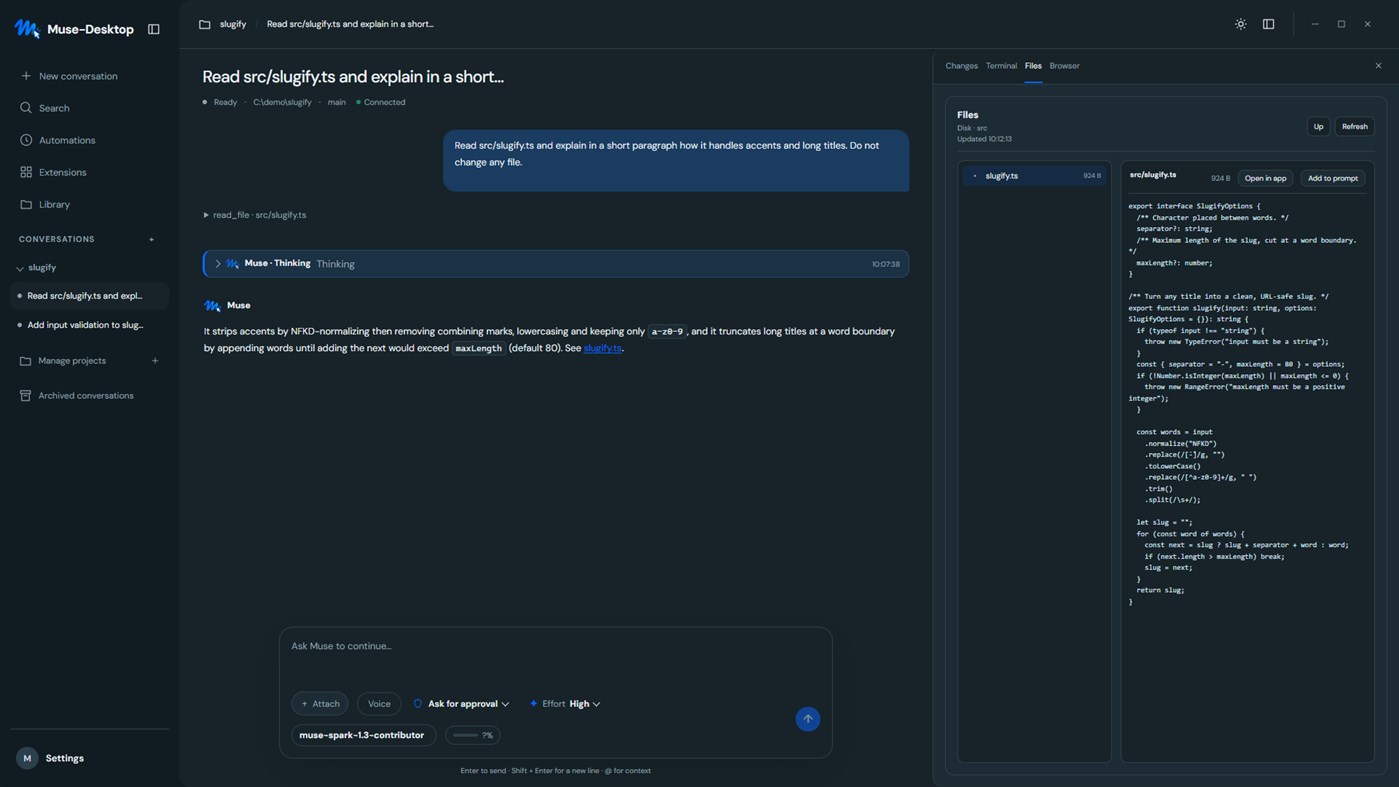
Task: Open the Library folder icon
Action: (26, 204)
